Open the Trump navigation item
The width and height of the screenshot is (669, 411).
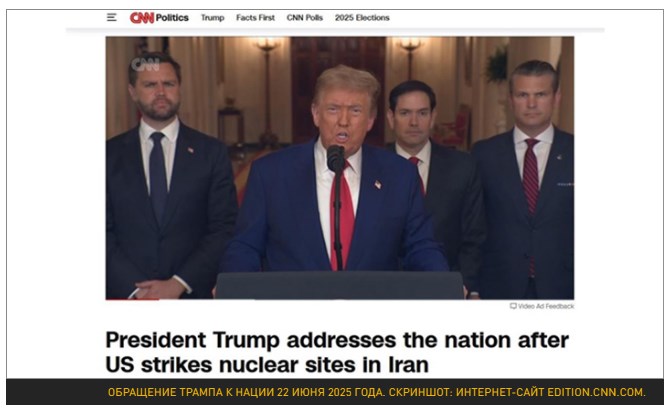(x=212, y=17)
